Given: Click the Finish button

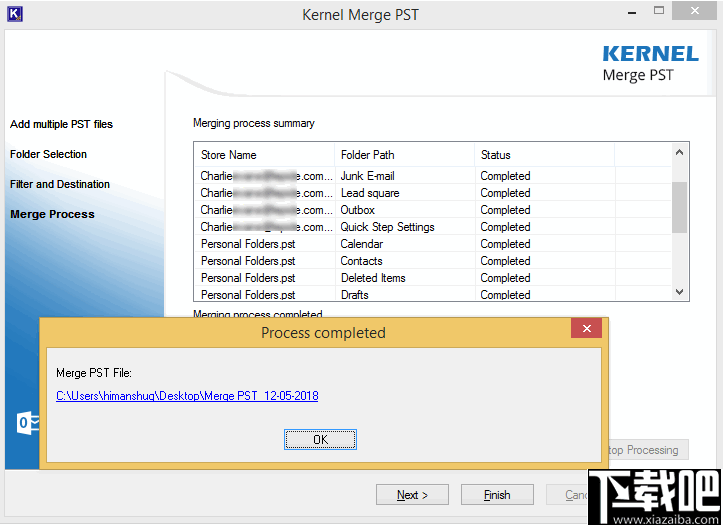Looking at the screenshot, I should pos(497,495).
